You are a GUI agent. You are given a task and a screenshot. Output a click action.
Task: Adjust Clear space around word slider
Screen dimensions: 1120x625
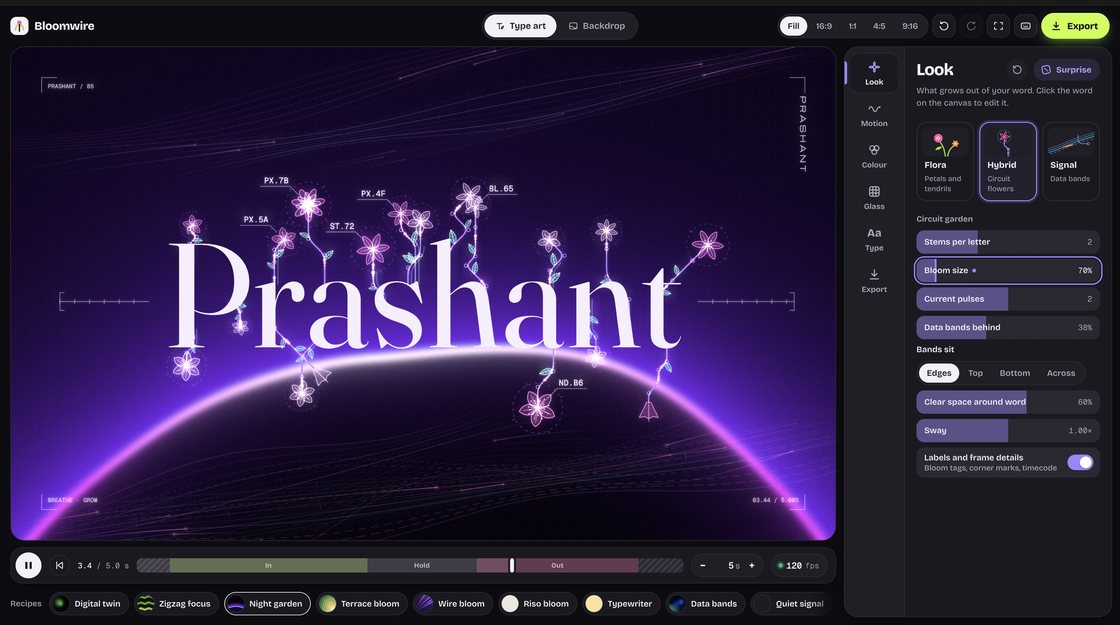[1007, 401]
